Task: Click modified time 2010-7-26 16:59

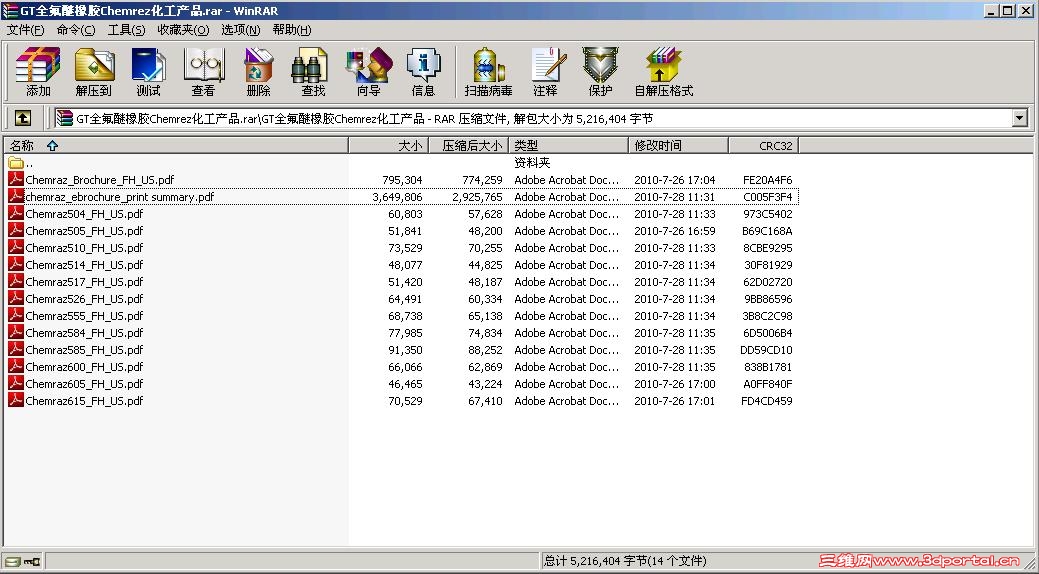Action: coord(675,231)
